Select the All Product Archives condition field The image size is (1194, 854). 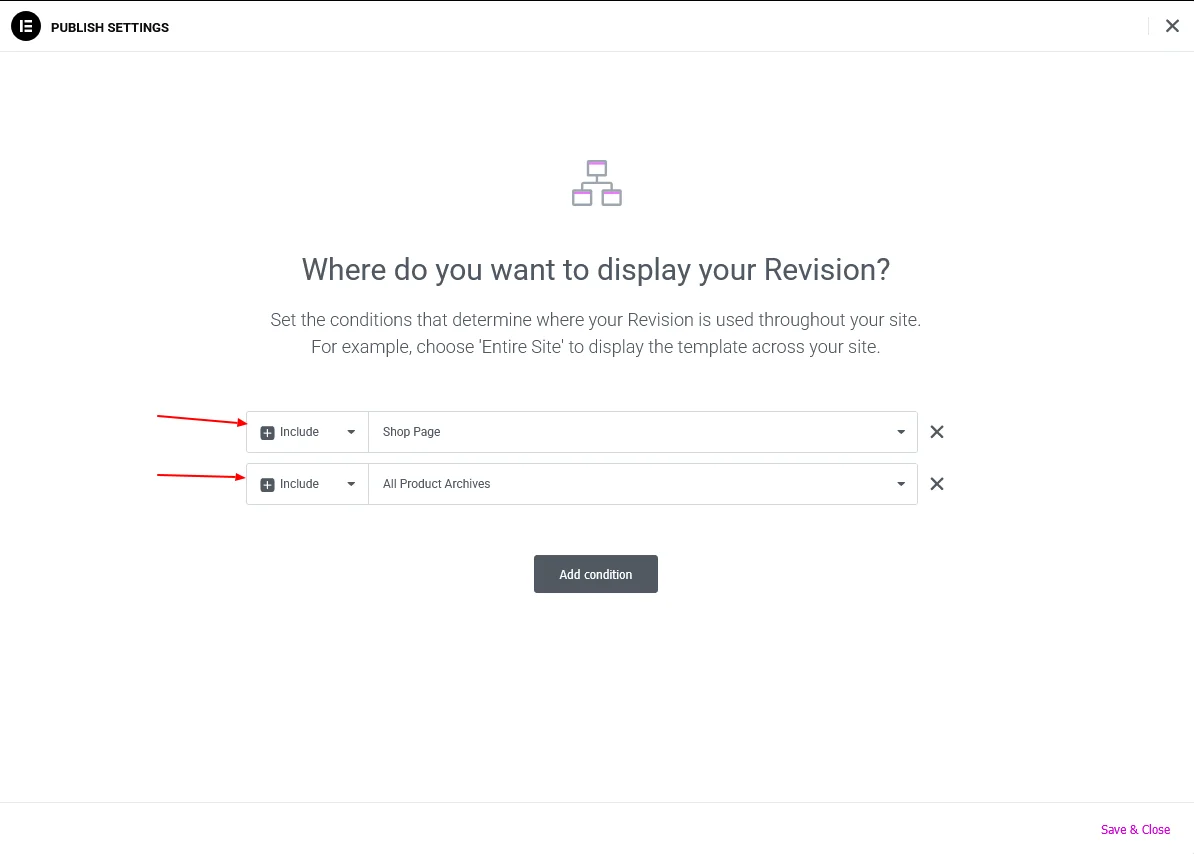pos(630,484)
